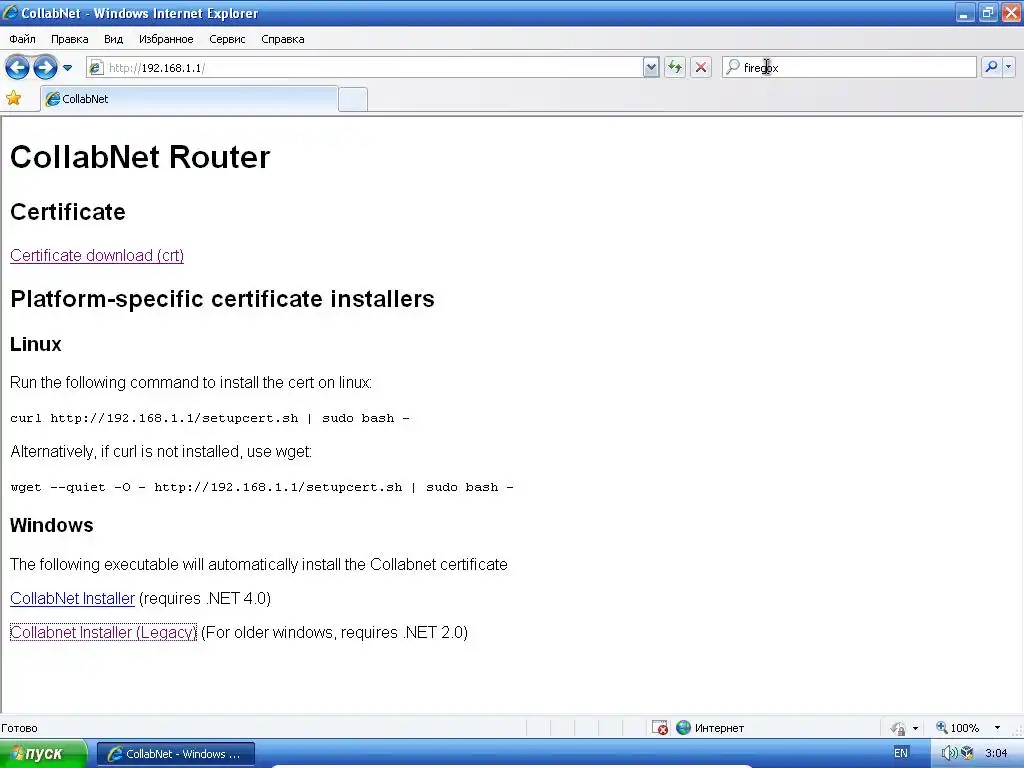The height and width of the screenshot is (768, 1024).
Task: Open search provider options dropdown
Action: [1009, 67]
